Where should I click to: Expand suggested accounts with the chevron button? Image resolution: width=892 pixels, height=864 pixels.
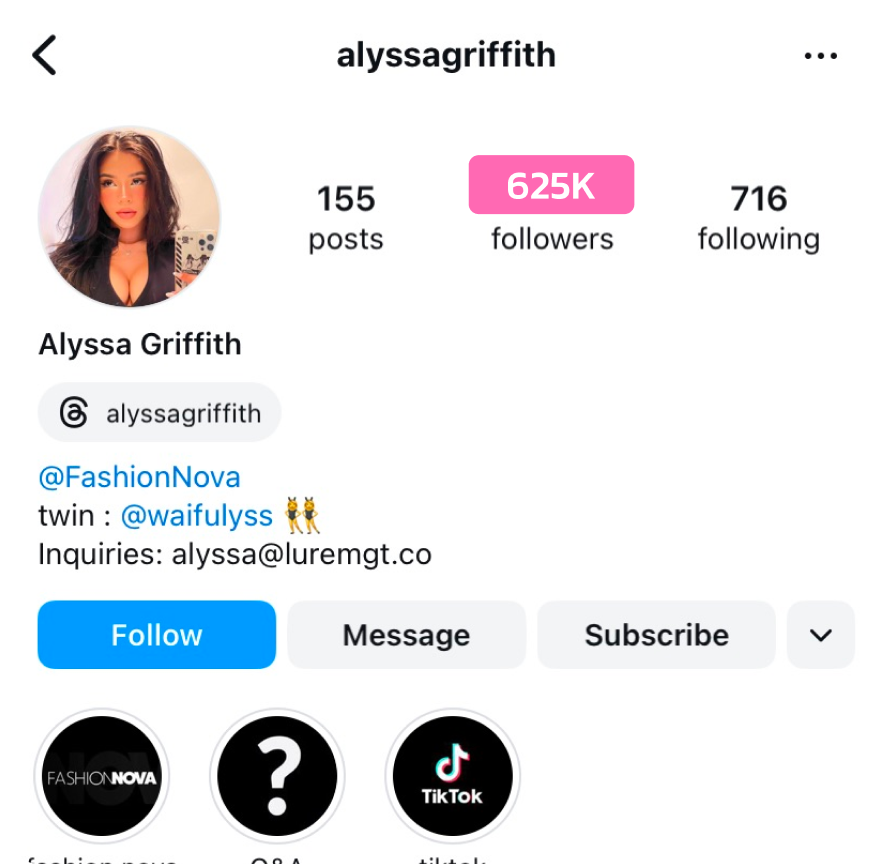click(820, 635)
